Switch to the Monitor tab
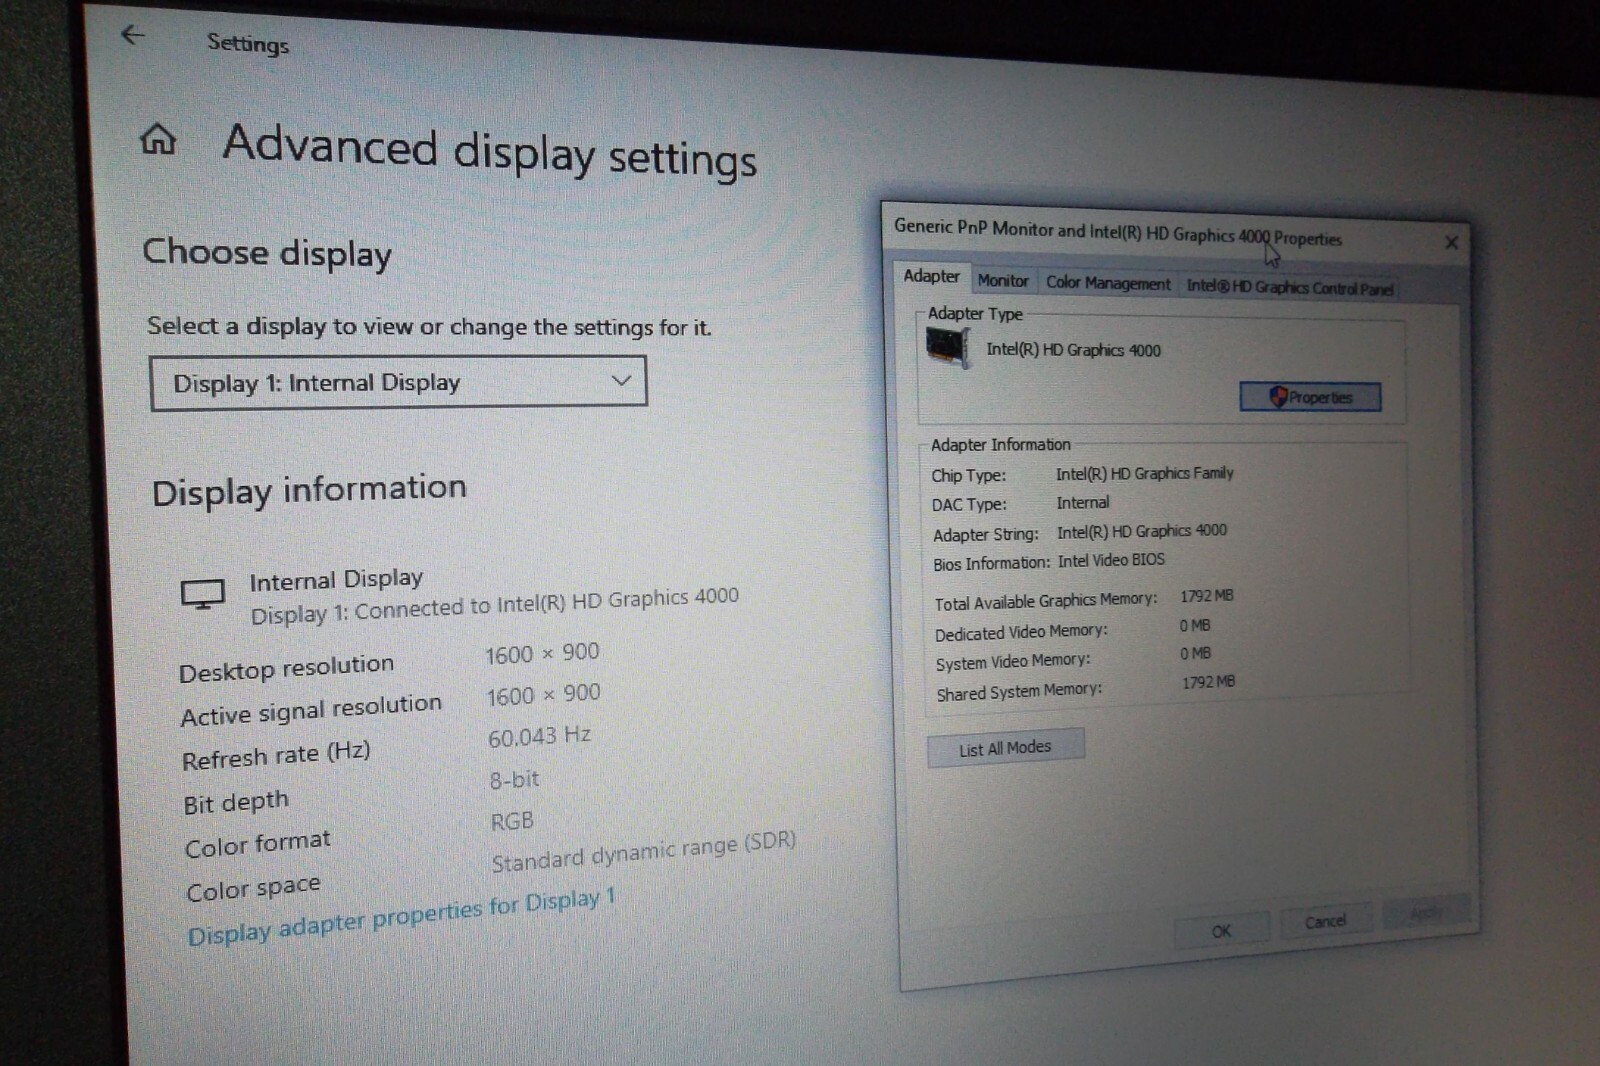The height and width of the screenshot is (1066, 1600). [1003, 281]
